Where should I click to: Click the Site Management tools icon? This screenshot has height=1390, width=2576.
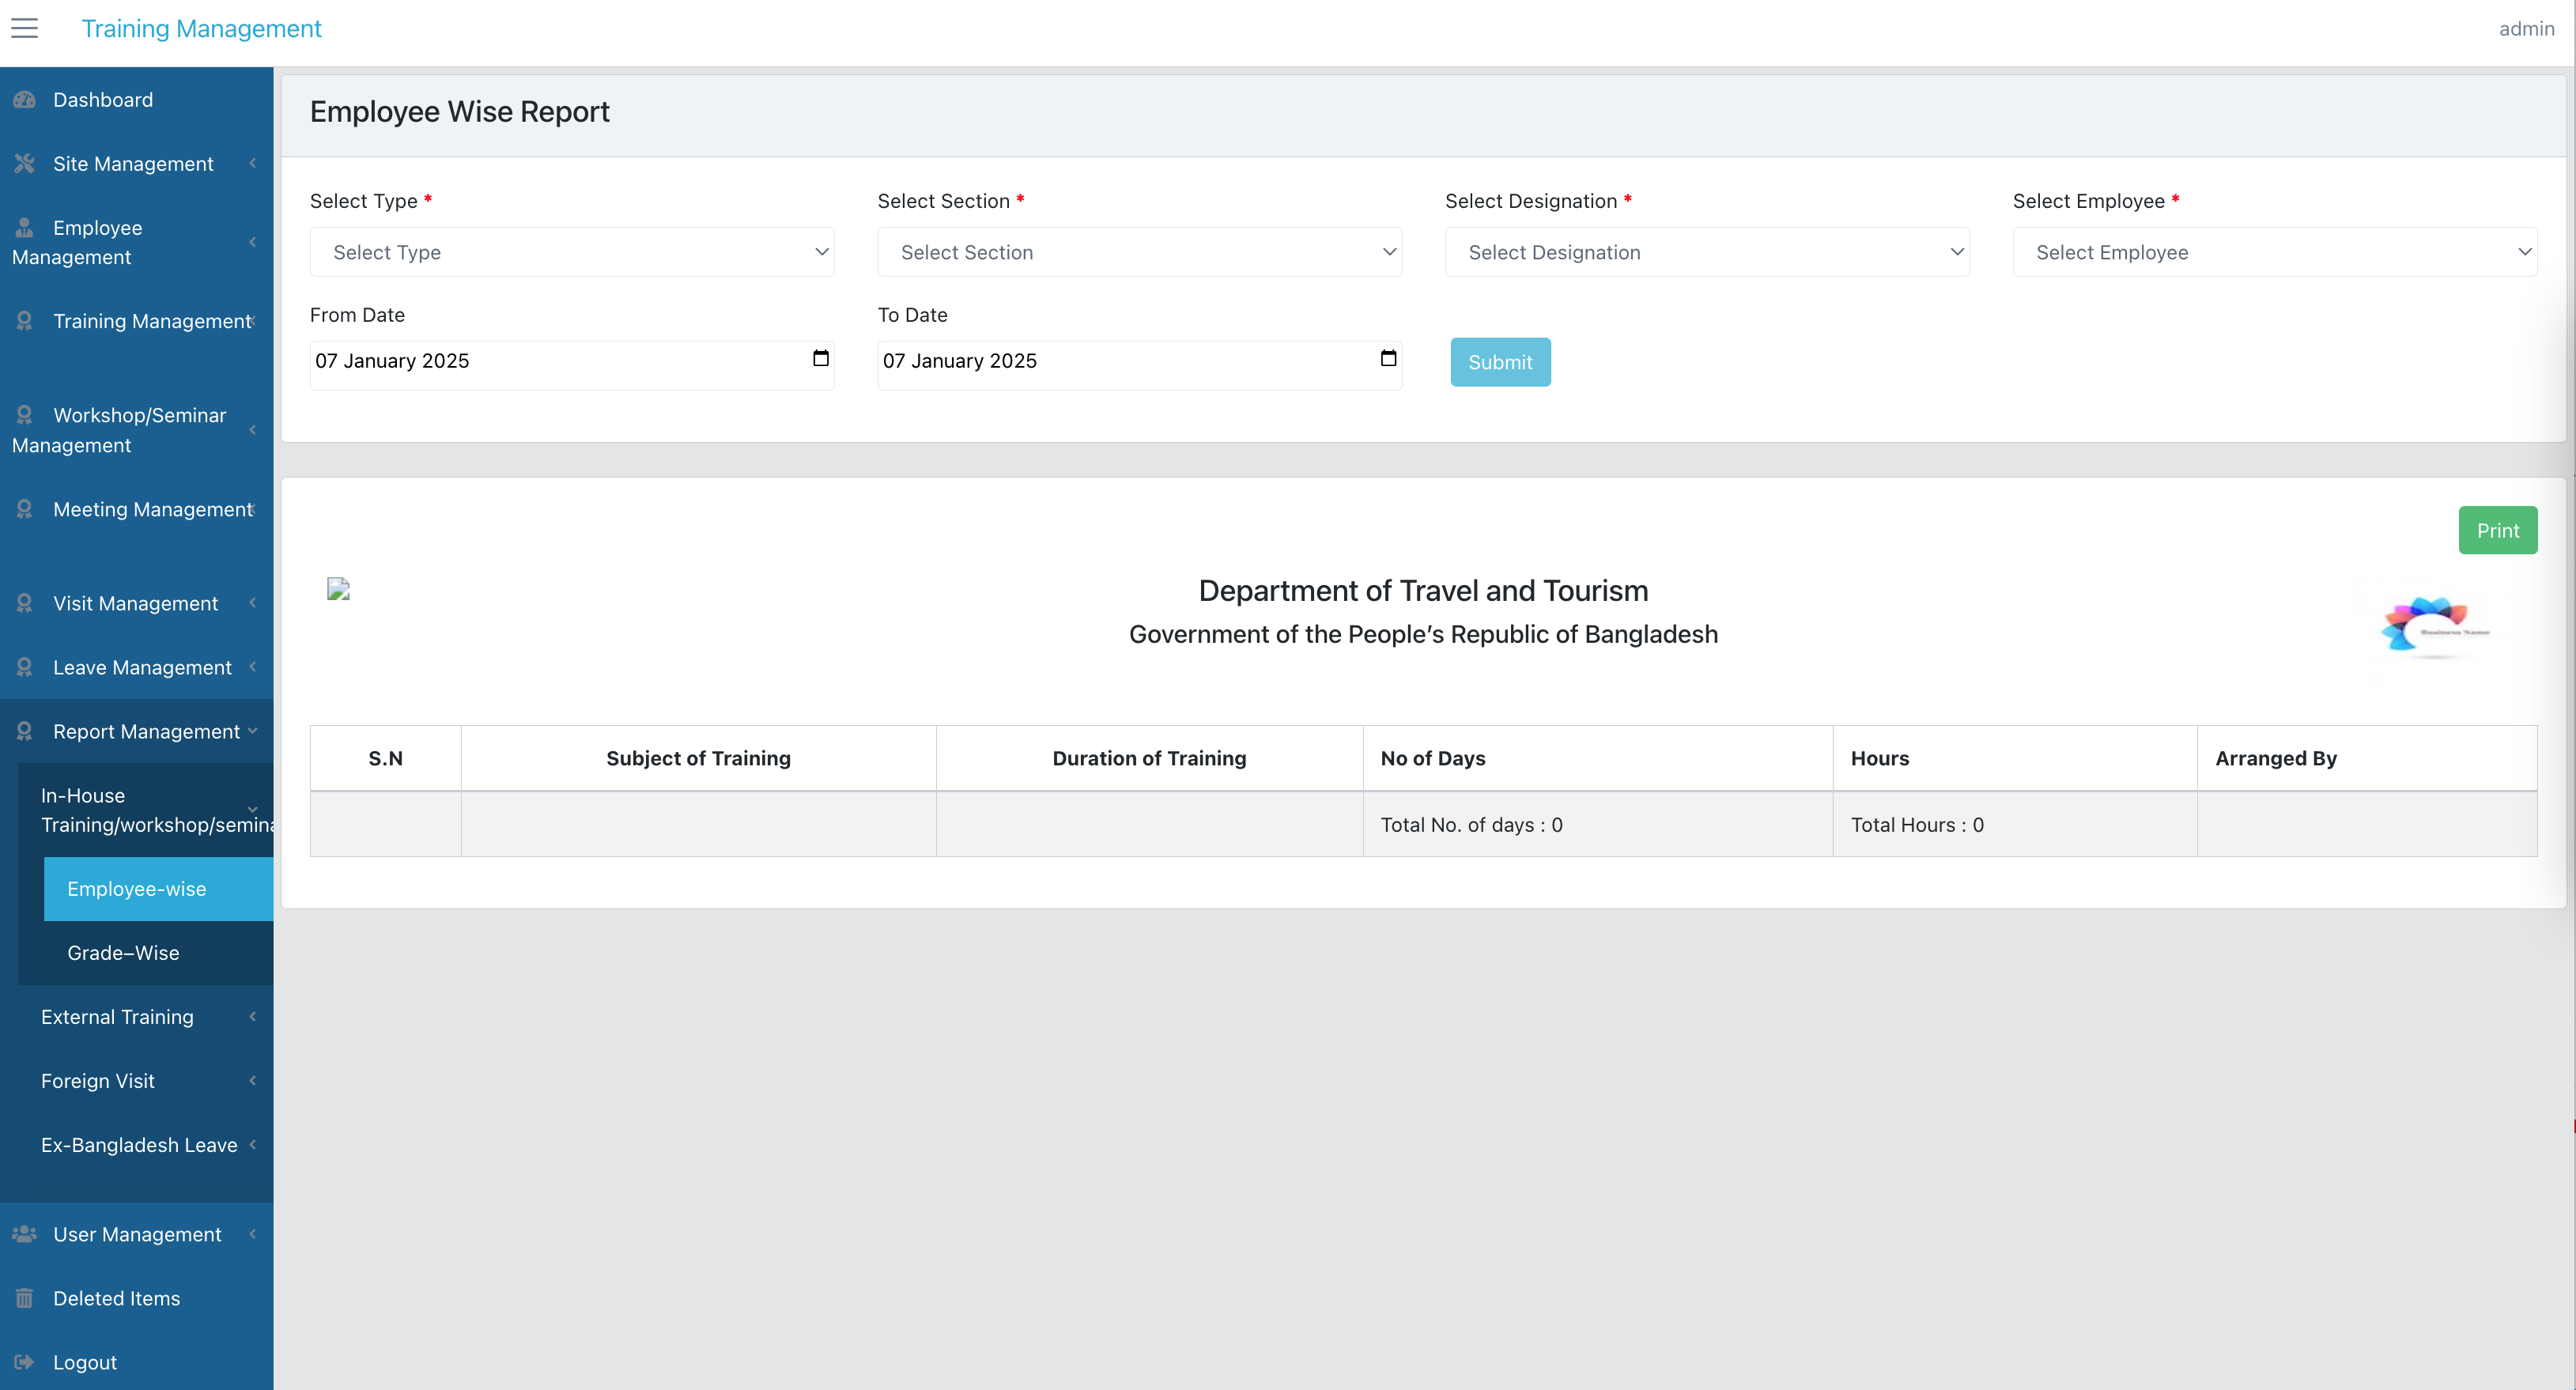click(x=24, y=164)
